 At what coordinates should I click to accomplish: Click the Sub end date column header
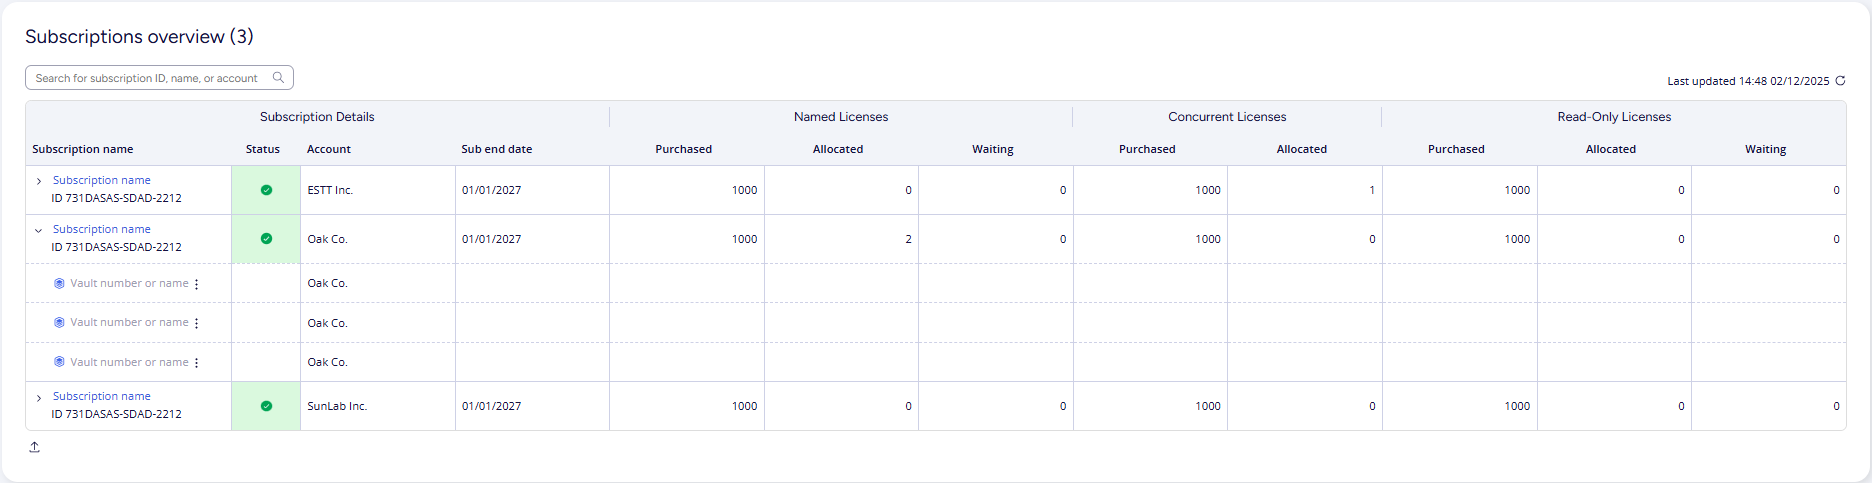496,149
